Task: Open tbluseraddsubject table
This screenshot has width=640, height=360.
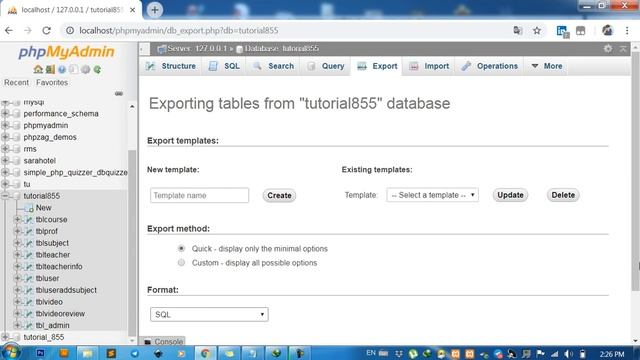Action: click(x=66, y=290)
